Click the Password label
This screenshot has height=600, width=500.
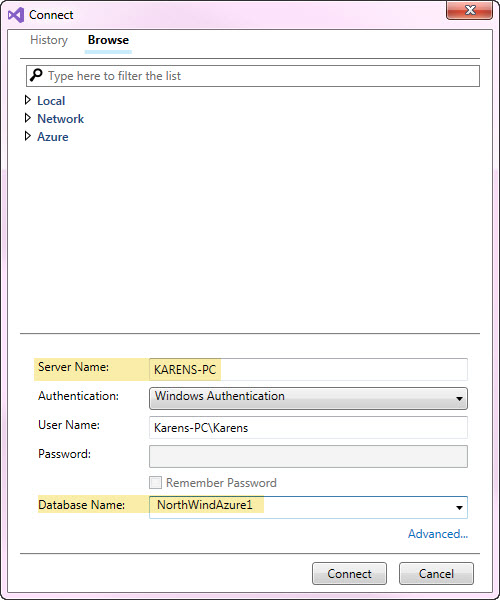pyautogui.click(x=64, y=454)
